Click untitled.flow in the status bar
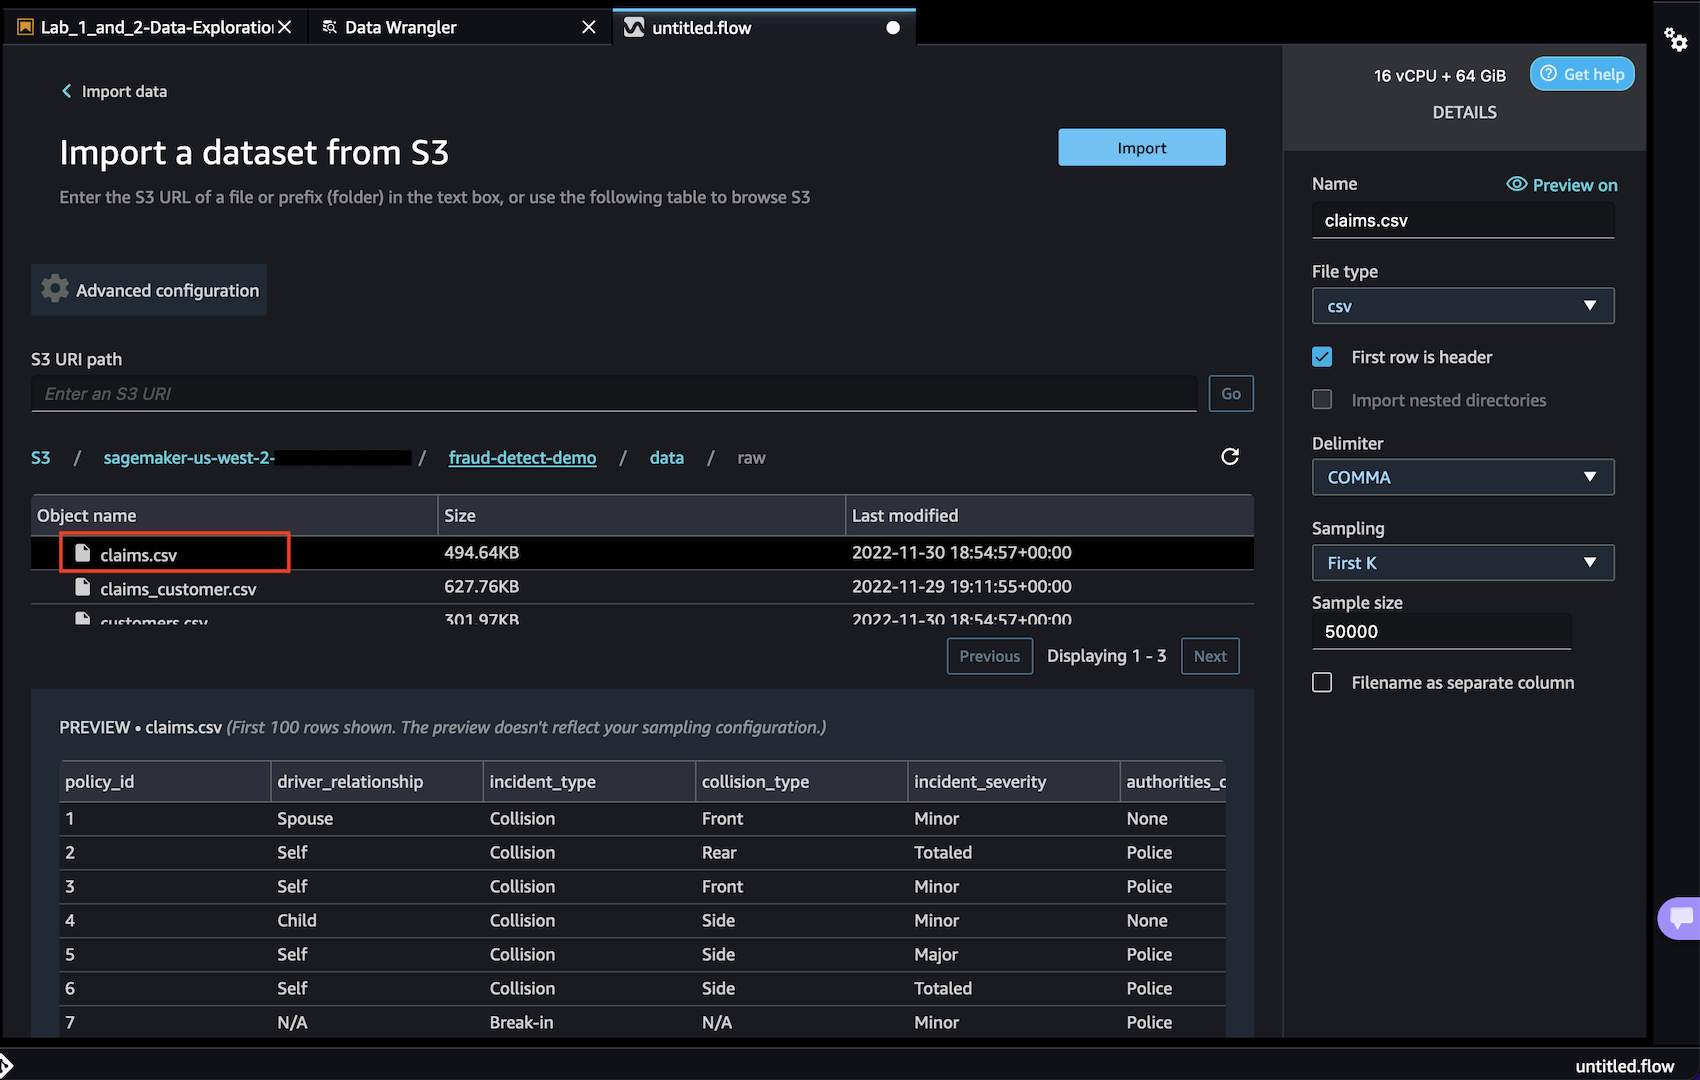The height and width of the screenshot is (1080, 1700). coord(1625,1066)
